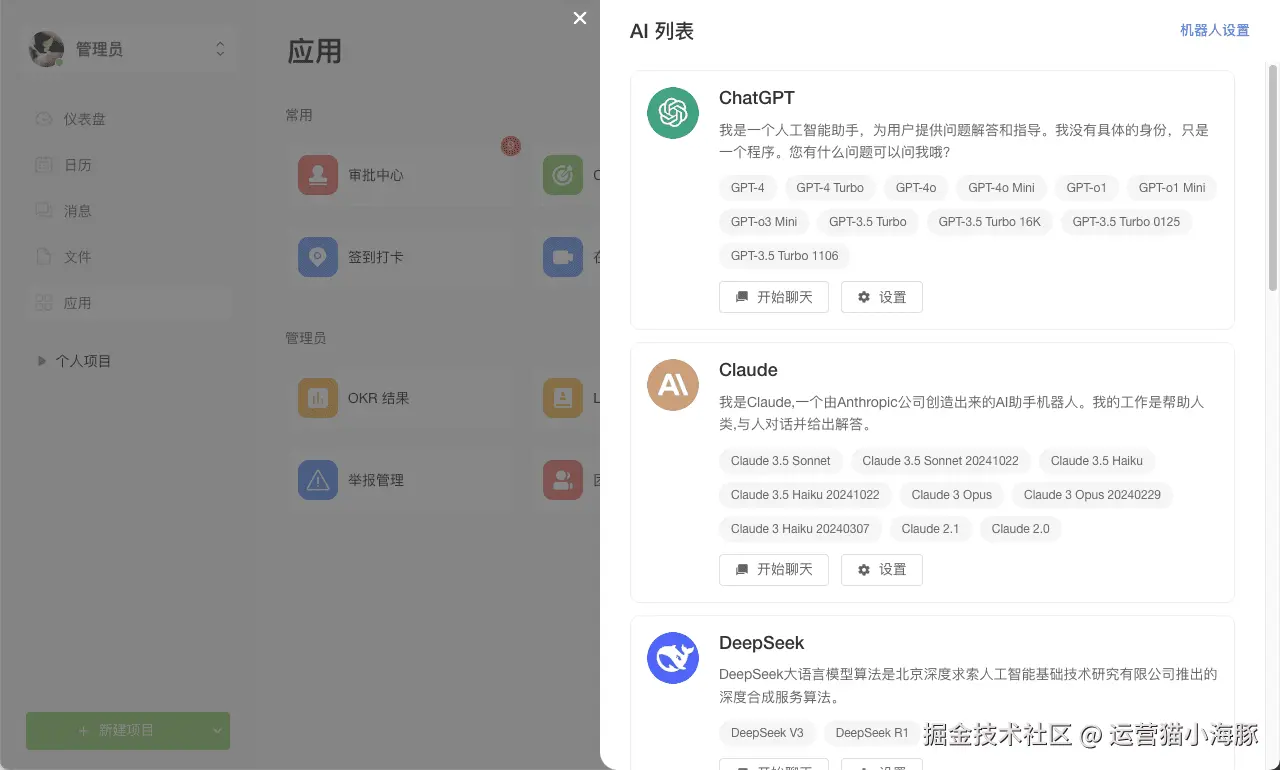Go to 应用 in the sidebar
The image size is (1280, 770).
coord(129,303)
